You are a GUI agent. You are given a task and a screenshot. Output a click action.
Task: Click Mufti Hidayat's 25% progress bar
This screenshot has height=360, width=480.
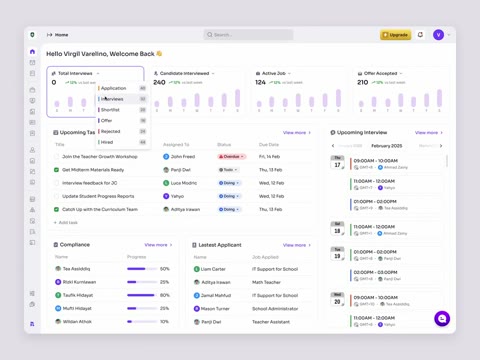(x=142, y=308)
